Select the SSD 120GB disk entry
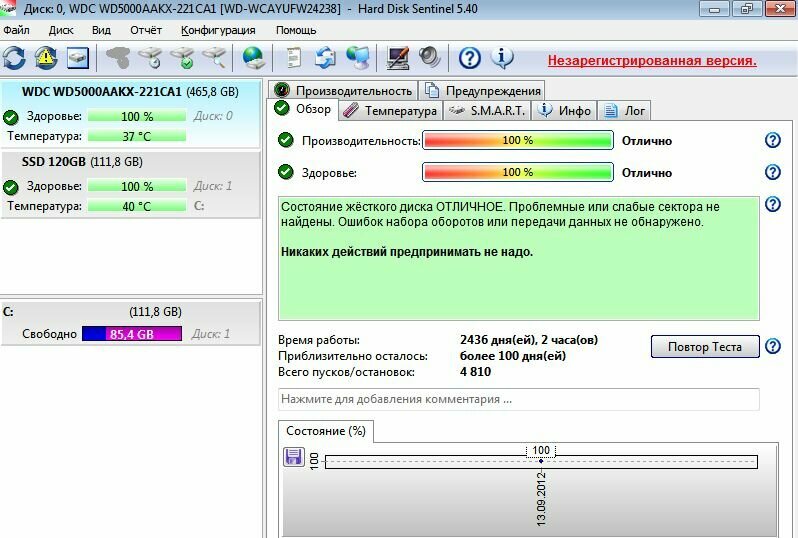This screenshot has width=798, height=538. point(131,185)
